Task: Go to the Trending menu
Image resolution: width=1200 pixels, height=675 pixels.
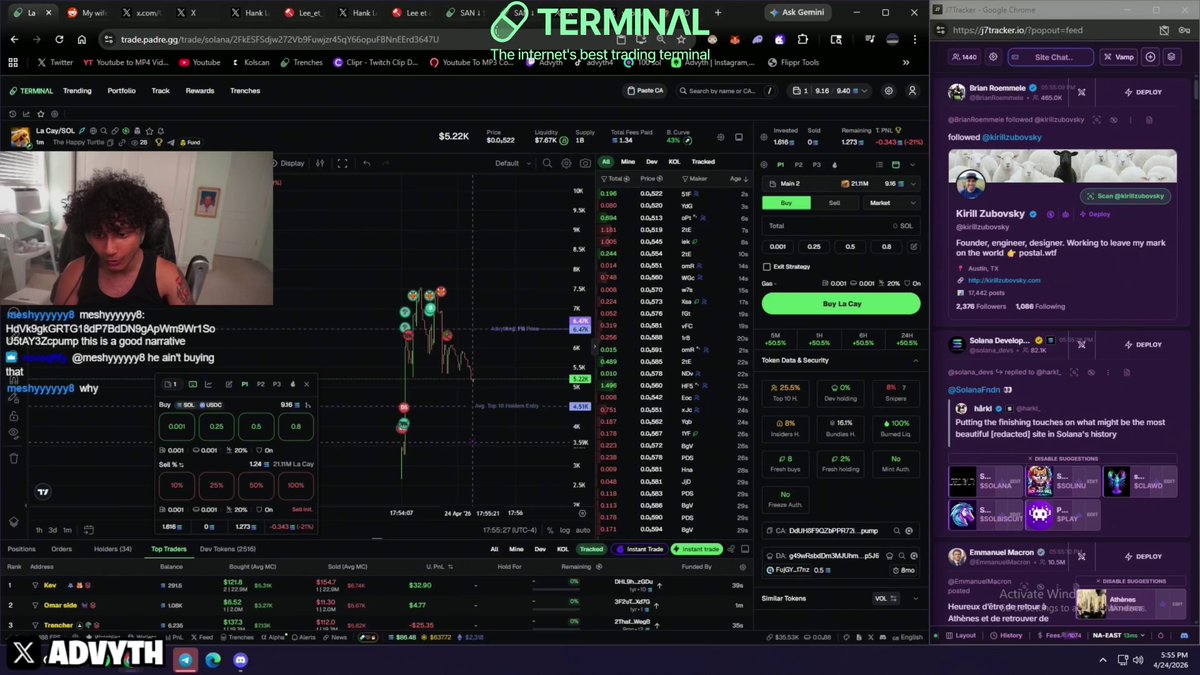Action: (77, 91)
